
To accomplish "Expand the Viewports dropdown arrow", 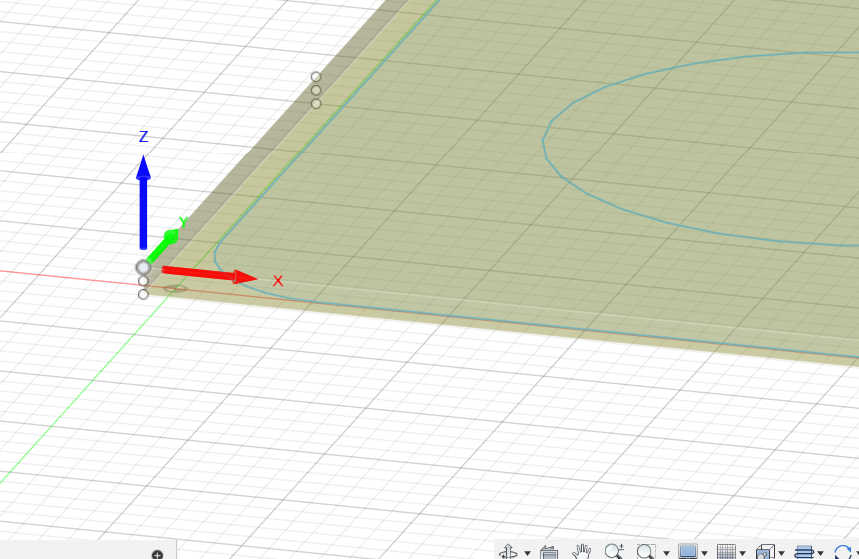I will (781, 553).
